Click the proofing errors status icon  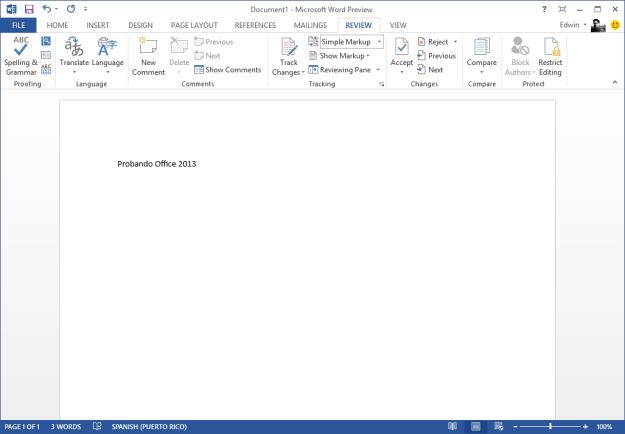[x=97, y=426]
